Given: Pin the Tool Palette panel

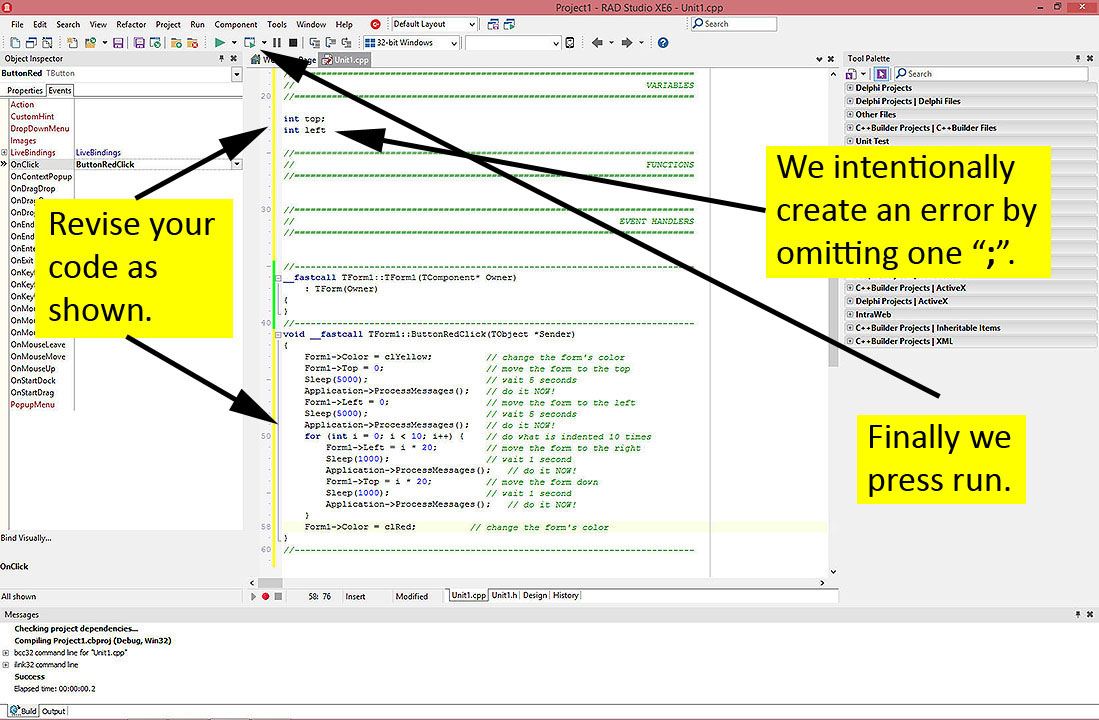Looking at the screenshot, I should point(1078,59).
